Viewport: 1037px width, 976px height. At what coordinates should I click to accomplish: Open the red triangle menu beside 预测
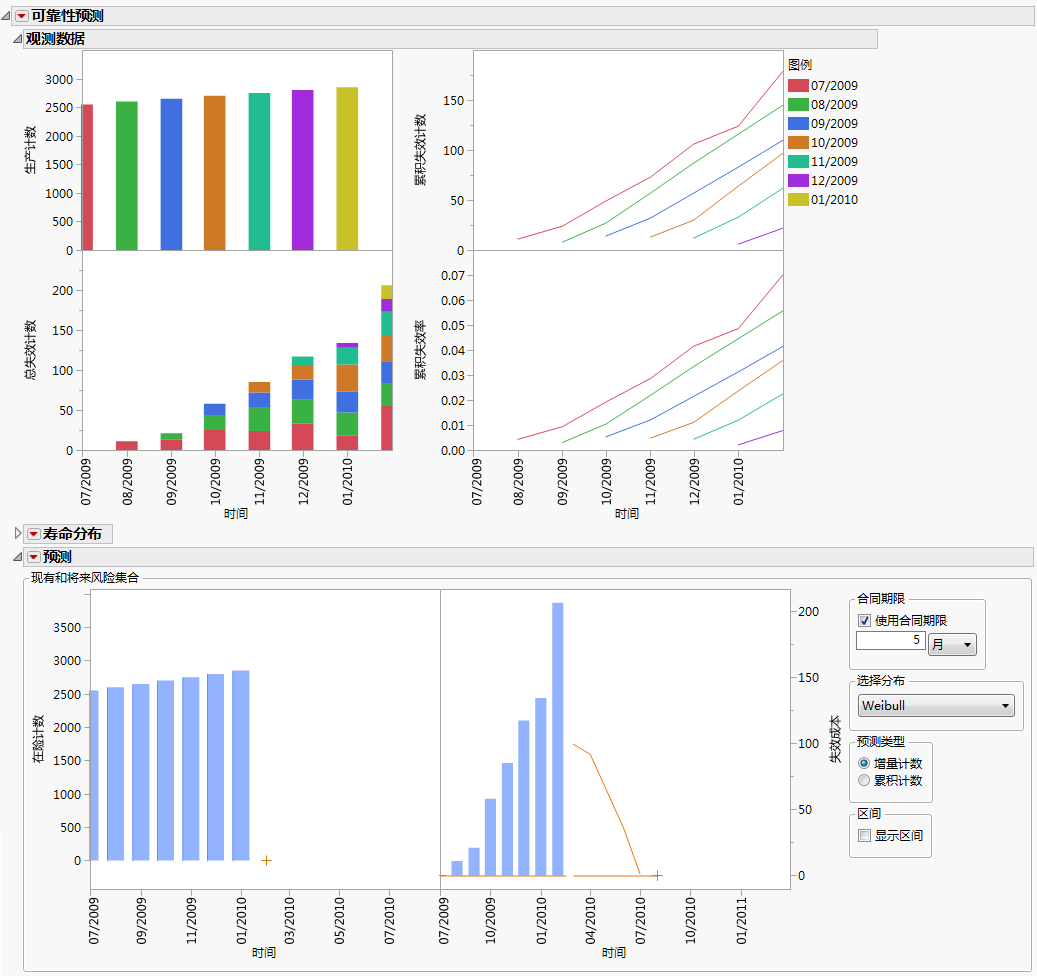click(33, 557)
